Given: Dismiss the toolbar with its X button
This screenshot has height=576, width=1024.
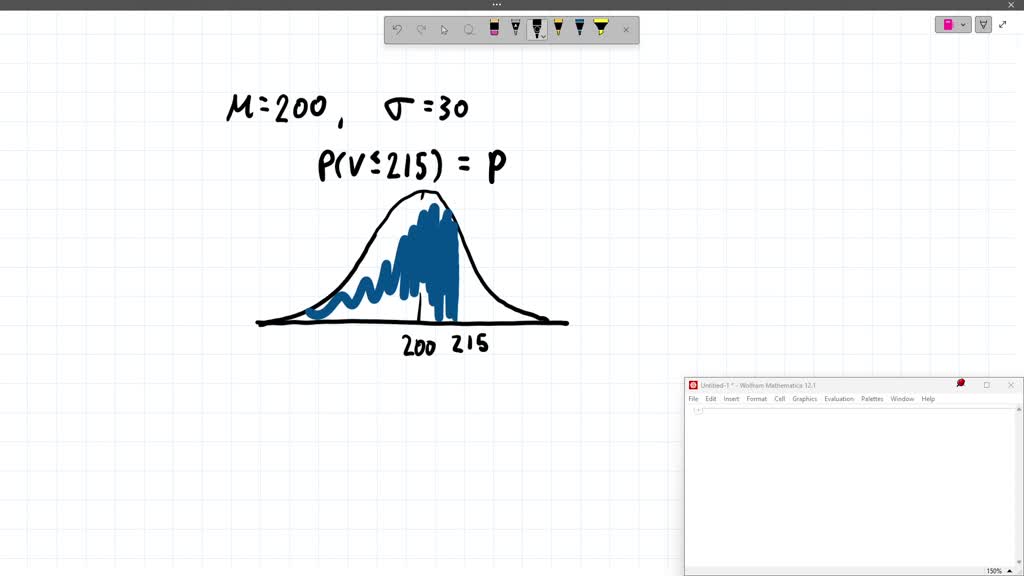Looking at the screenshot, I should coord(626,29).
